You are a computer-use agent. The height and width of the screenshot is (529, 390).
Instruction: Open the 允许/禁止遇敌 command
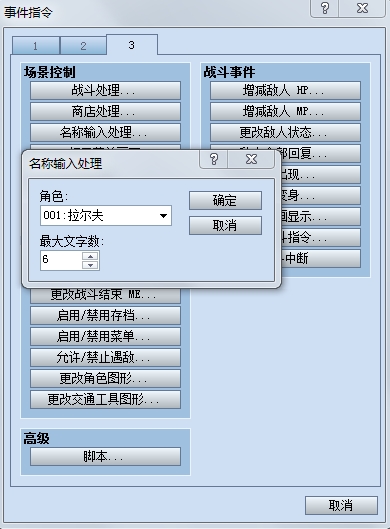click(105, 357)
